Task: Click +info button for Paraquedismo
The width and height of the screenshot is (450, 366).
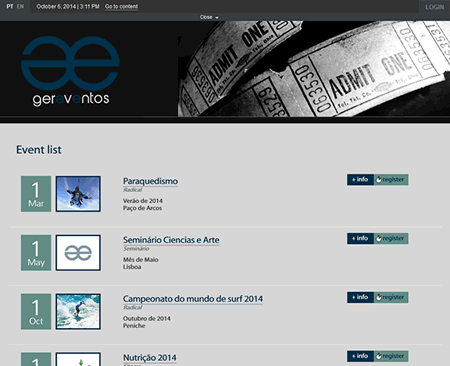Action: tap(360, 180)
